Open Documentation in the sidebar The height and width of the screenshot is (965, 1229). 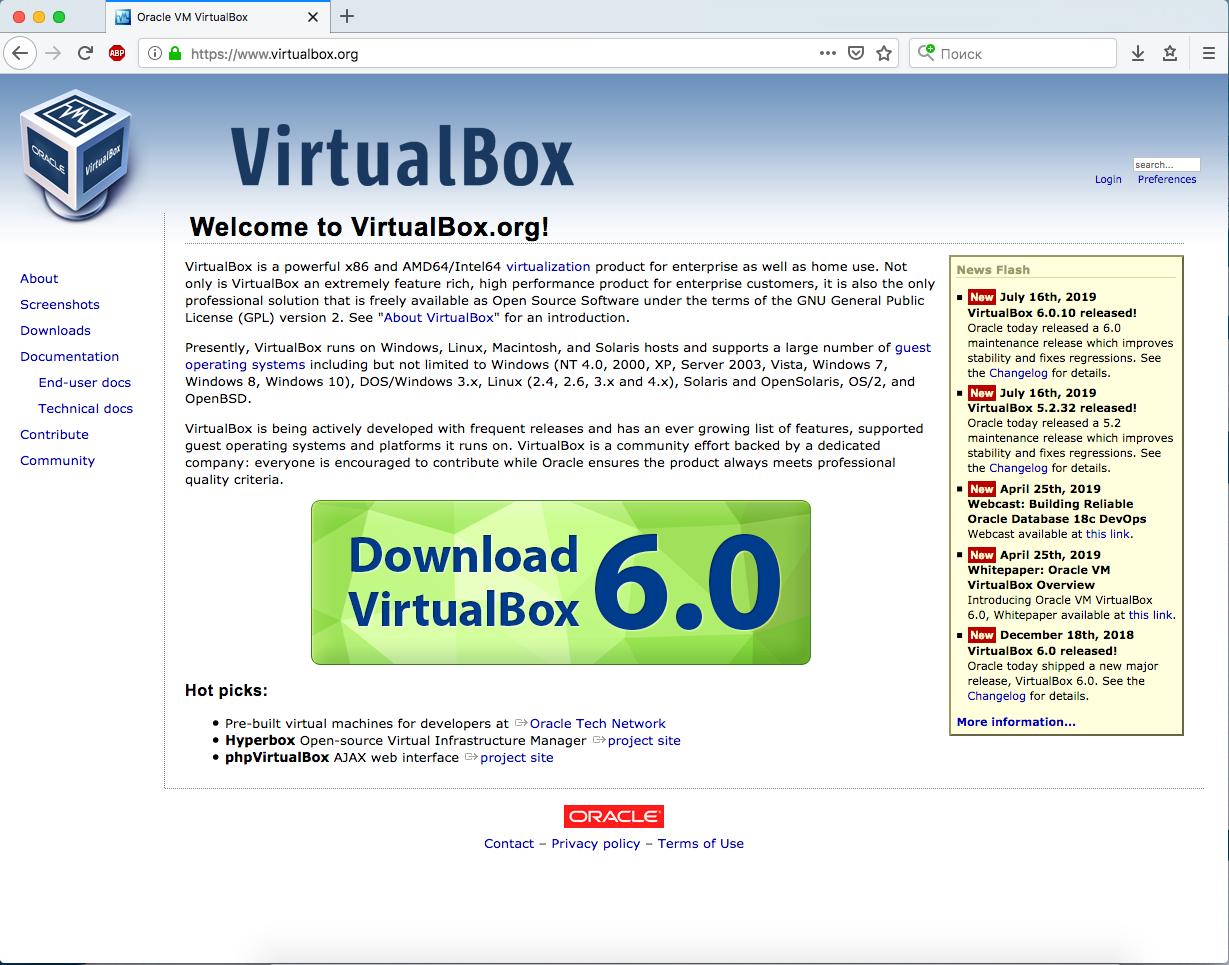click(x=69, y=356)
